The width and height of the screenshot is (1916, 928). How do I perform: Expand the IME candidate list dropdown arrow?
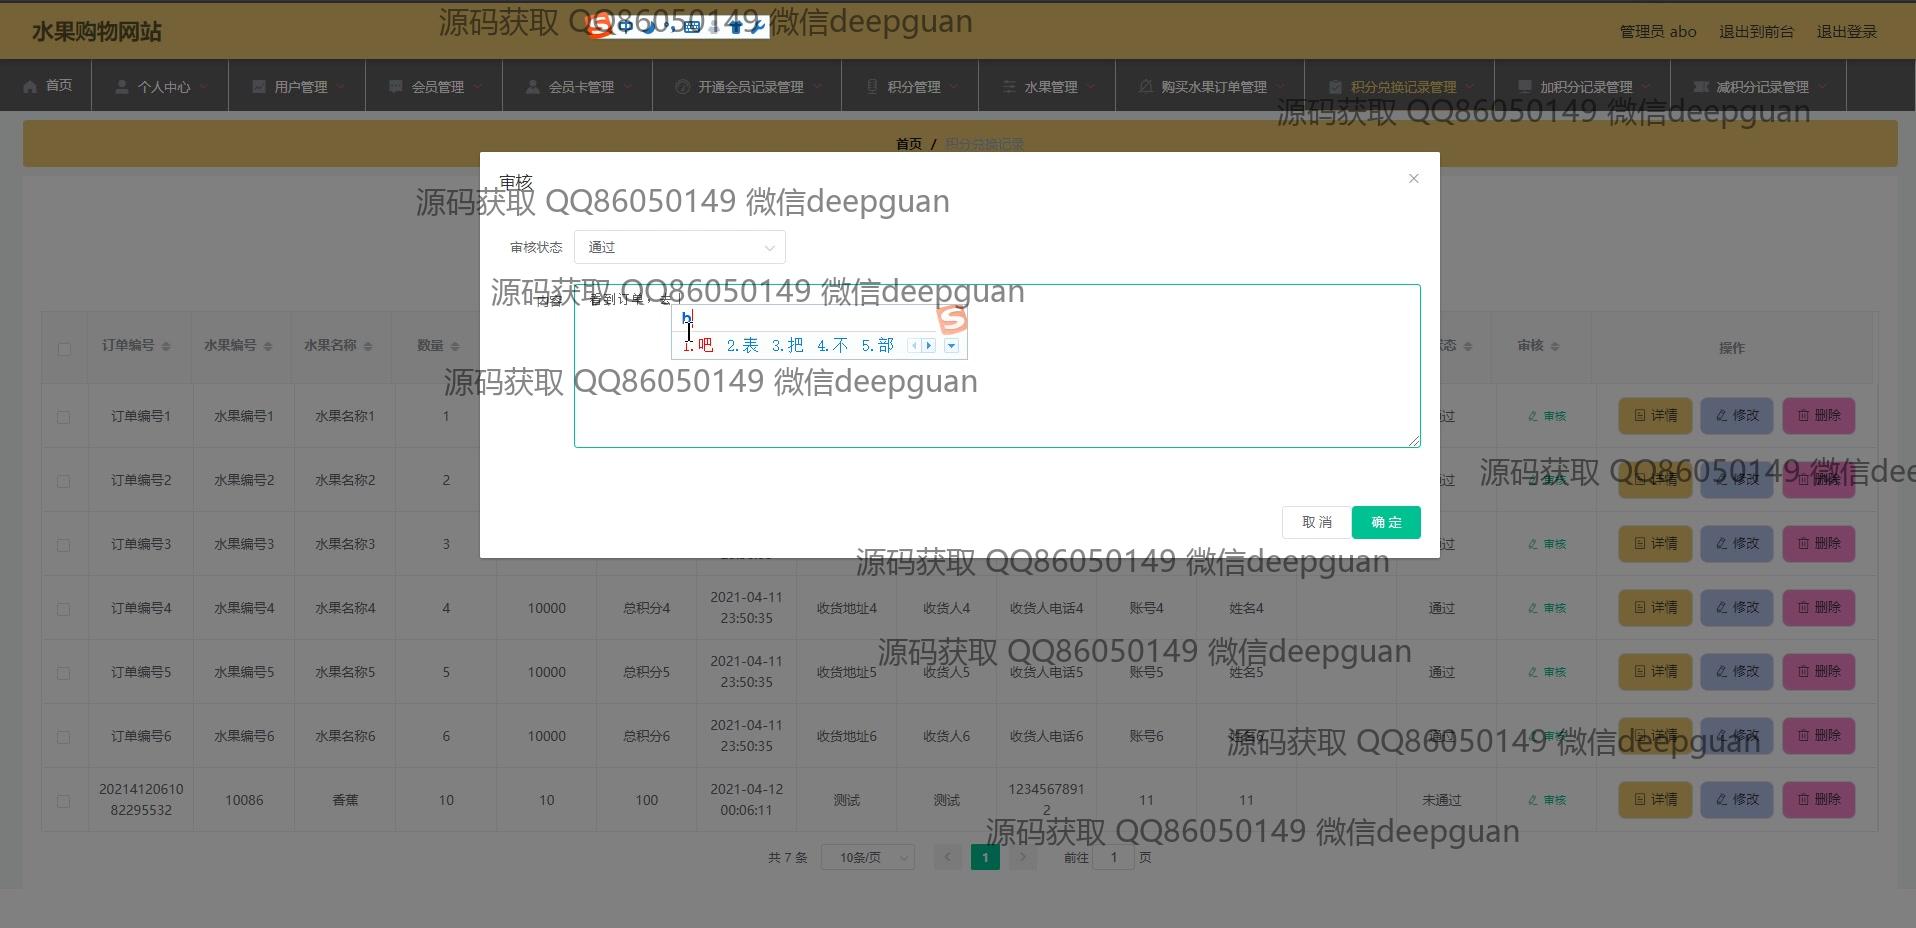coord(951,346)
